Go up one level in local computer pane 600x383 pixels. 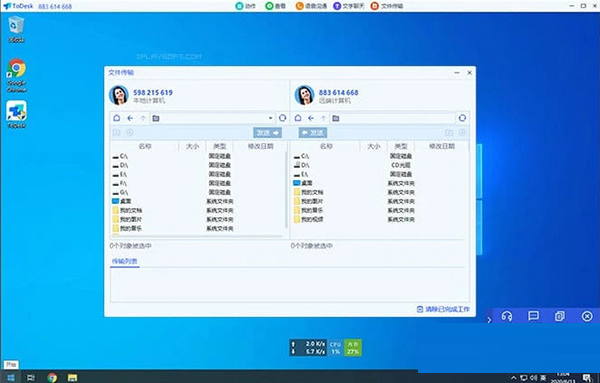coord(143,118)
